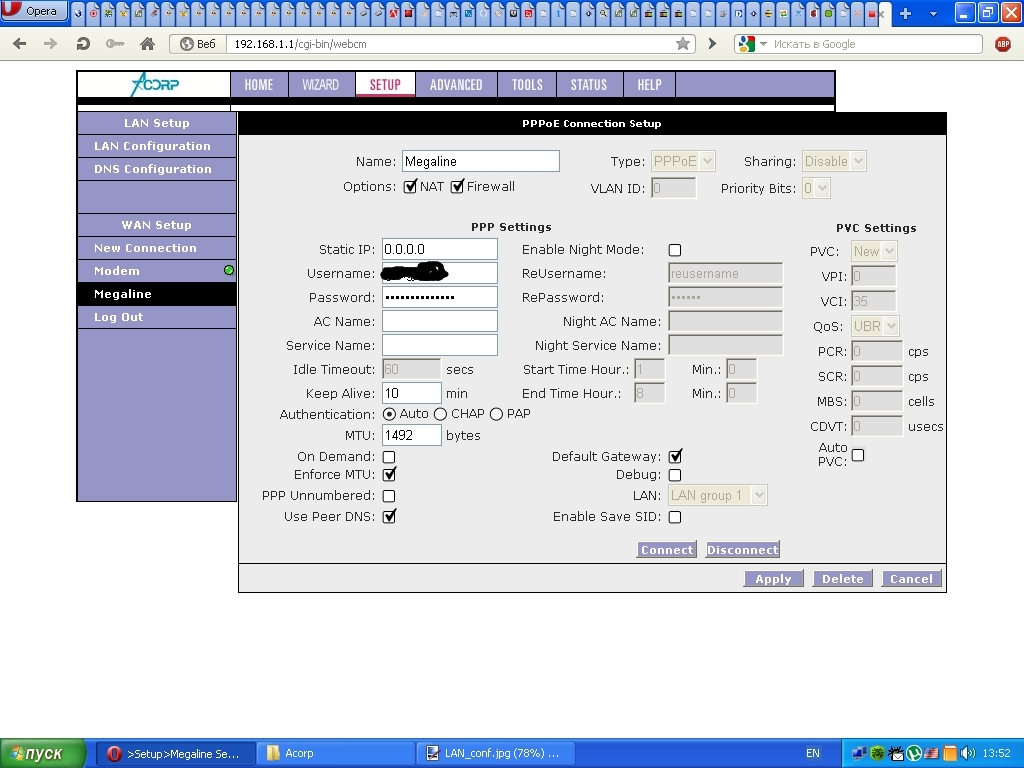This screenshot has height=768, width=1024.
Task: Uncheck Use Peer DNS
Action: [x=389, y=517]
